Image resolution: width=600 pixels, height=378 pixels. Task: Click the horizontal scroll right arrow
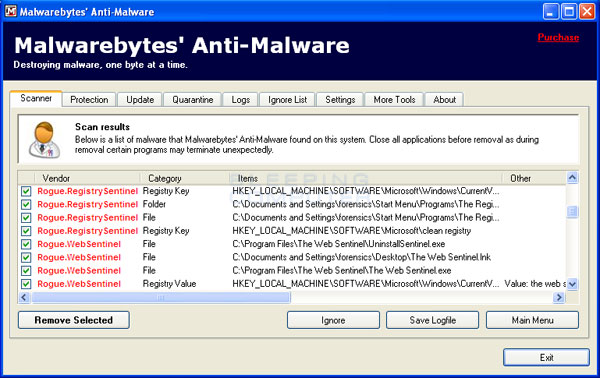coord(559,297)
